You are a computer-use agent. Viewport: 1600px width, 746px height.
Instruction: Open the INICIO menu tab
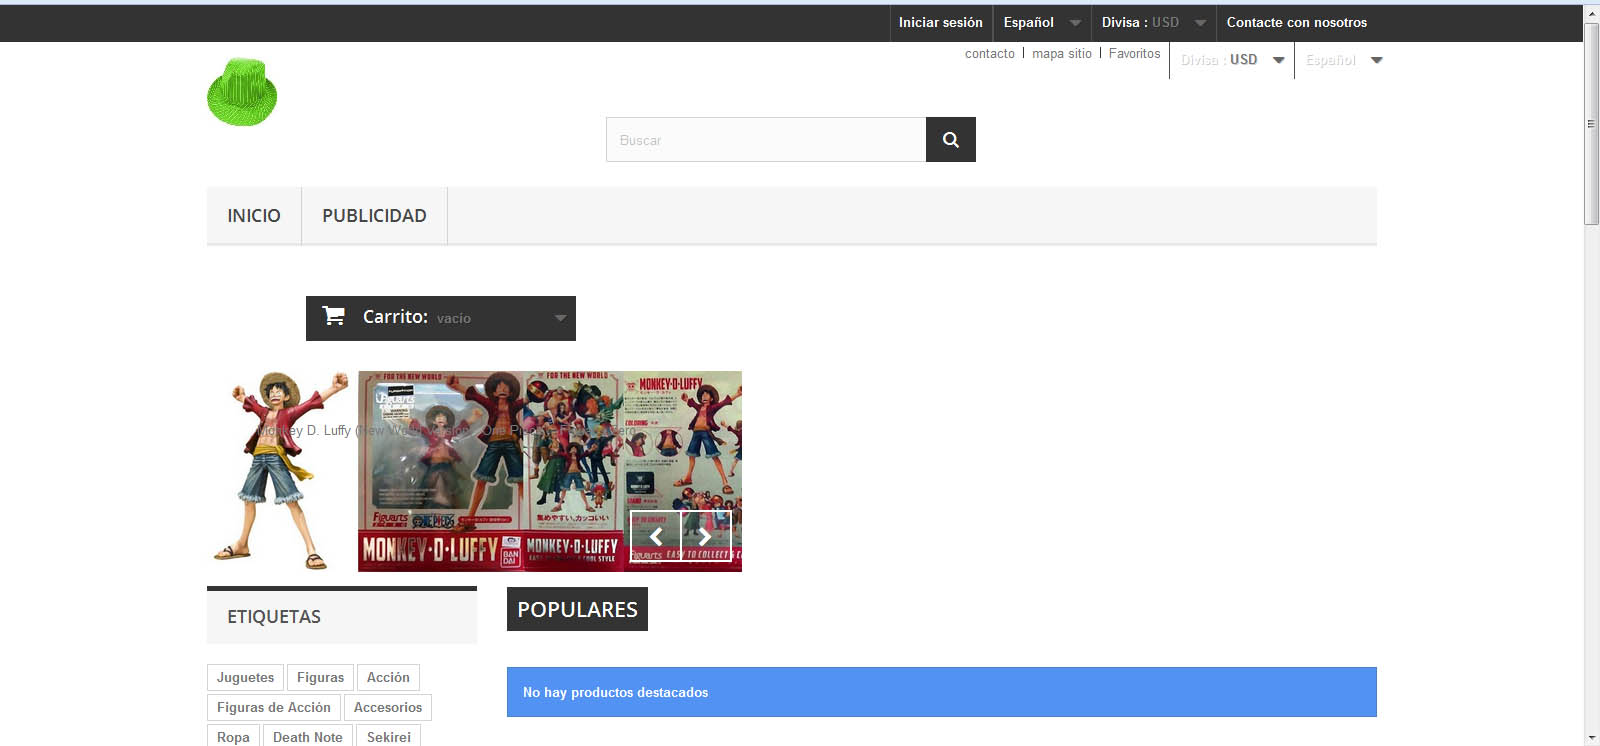point(254,215)
